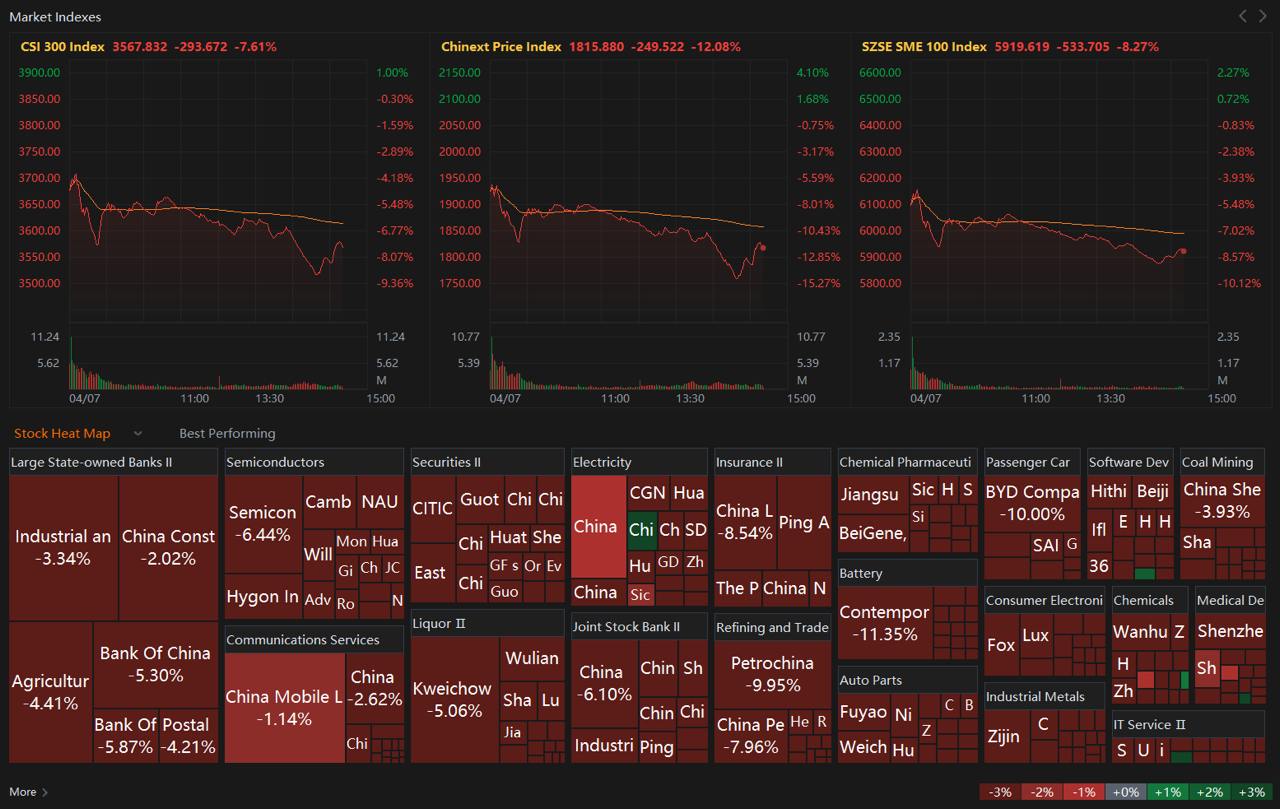Image resolution: width=1280 pixels, height=809 pixels.
Task: Open the Large State-owned Banks II header
Action: click(x=91, y=462)
